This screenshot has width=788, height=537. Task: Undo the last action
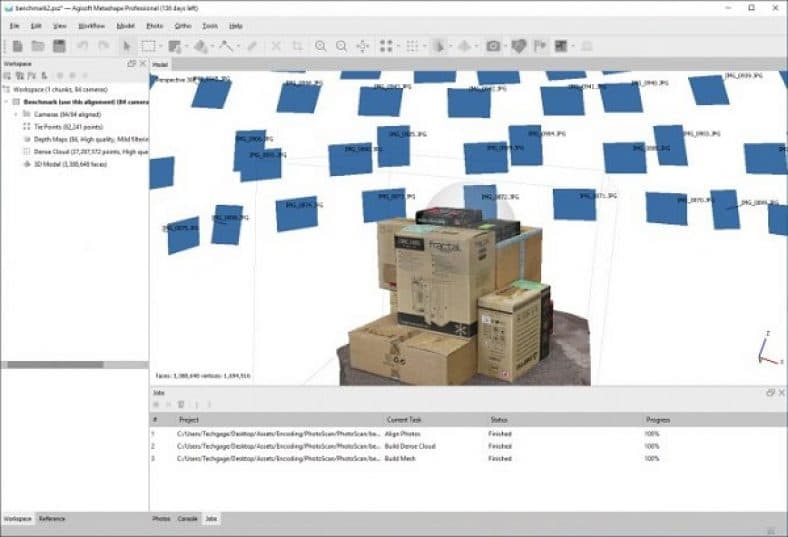click(x=83, y=46)
